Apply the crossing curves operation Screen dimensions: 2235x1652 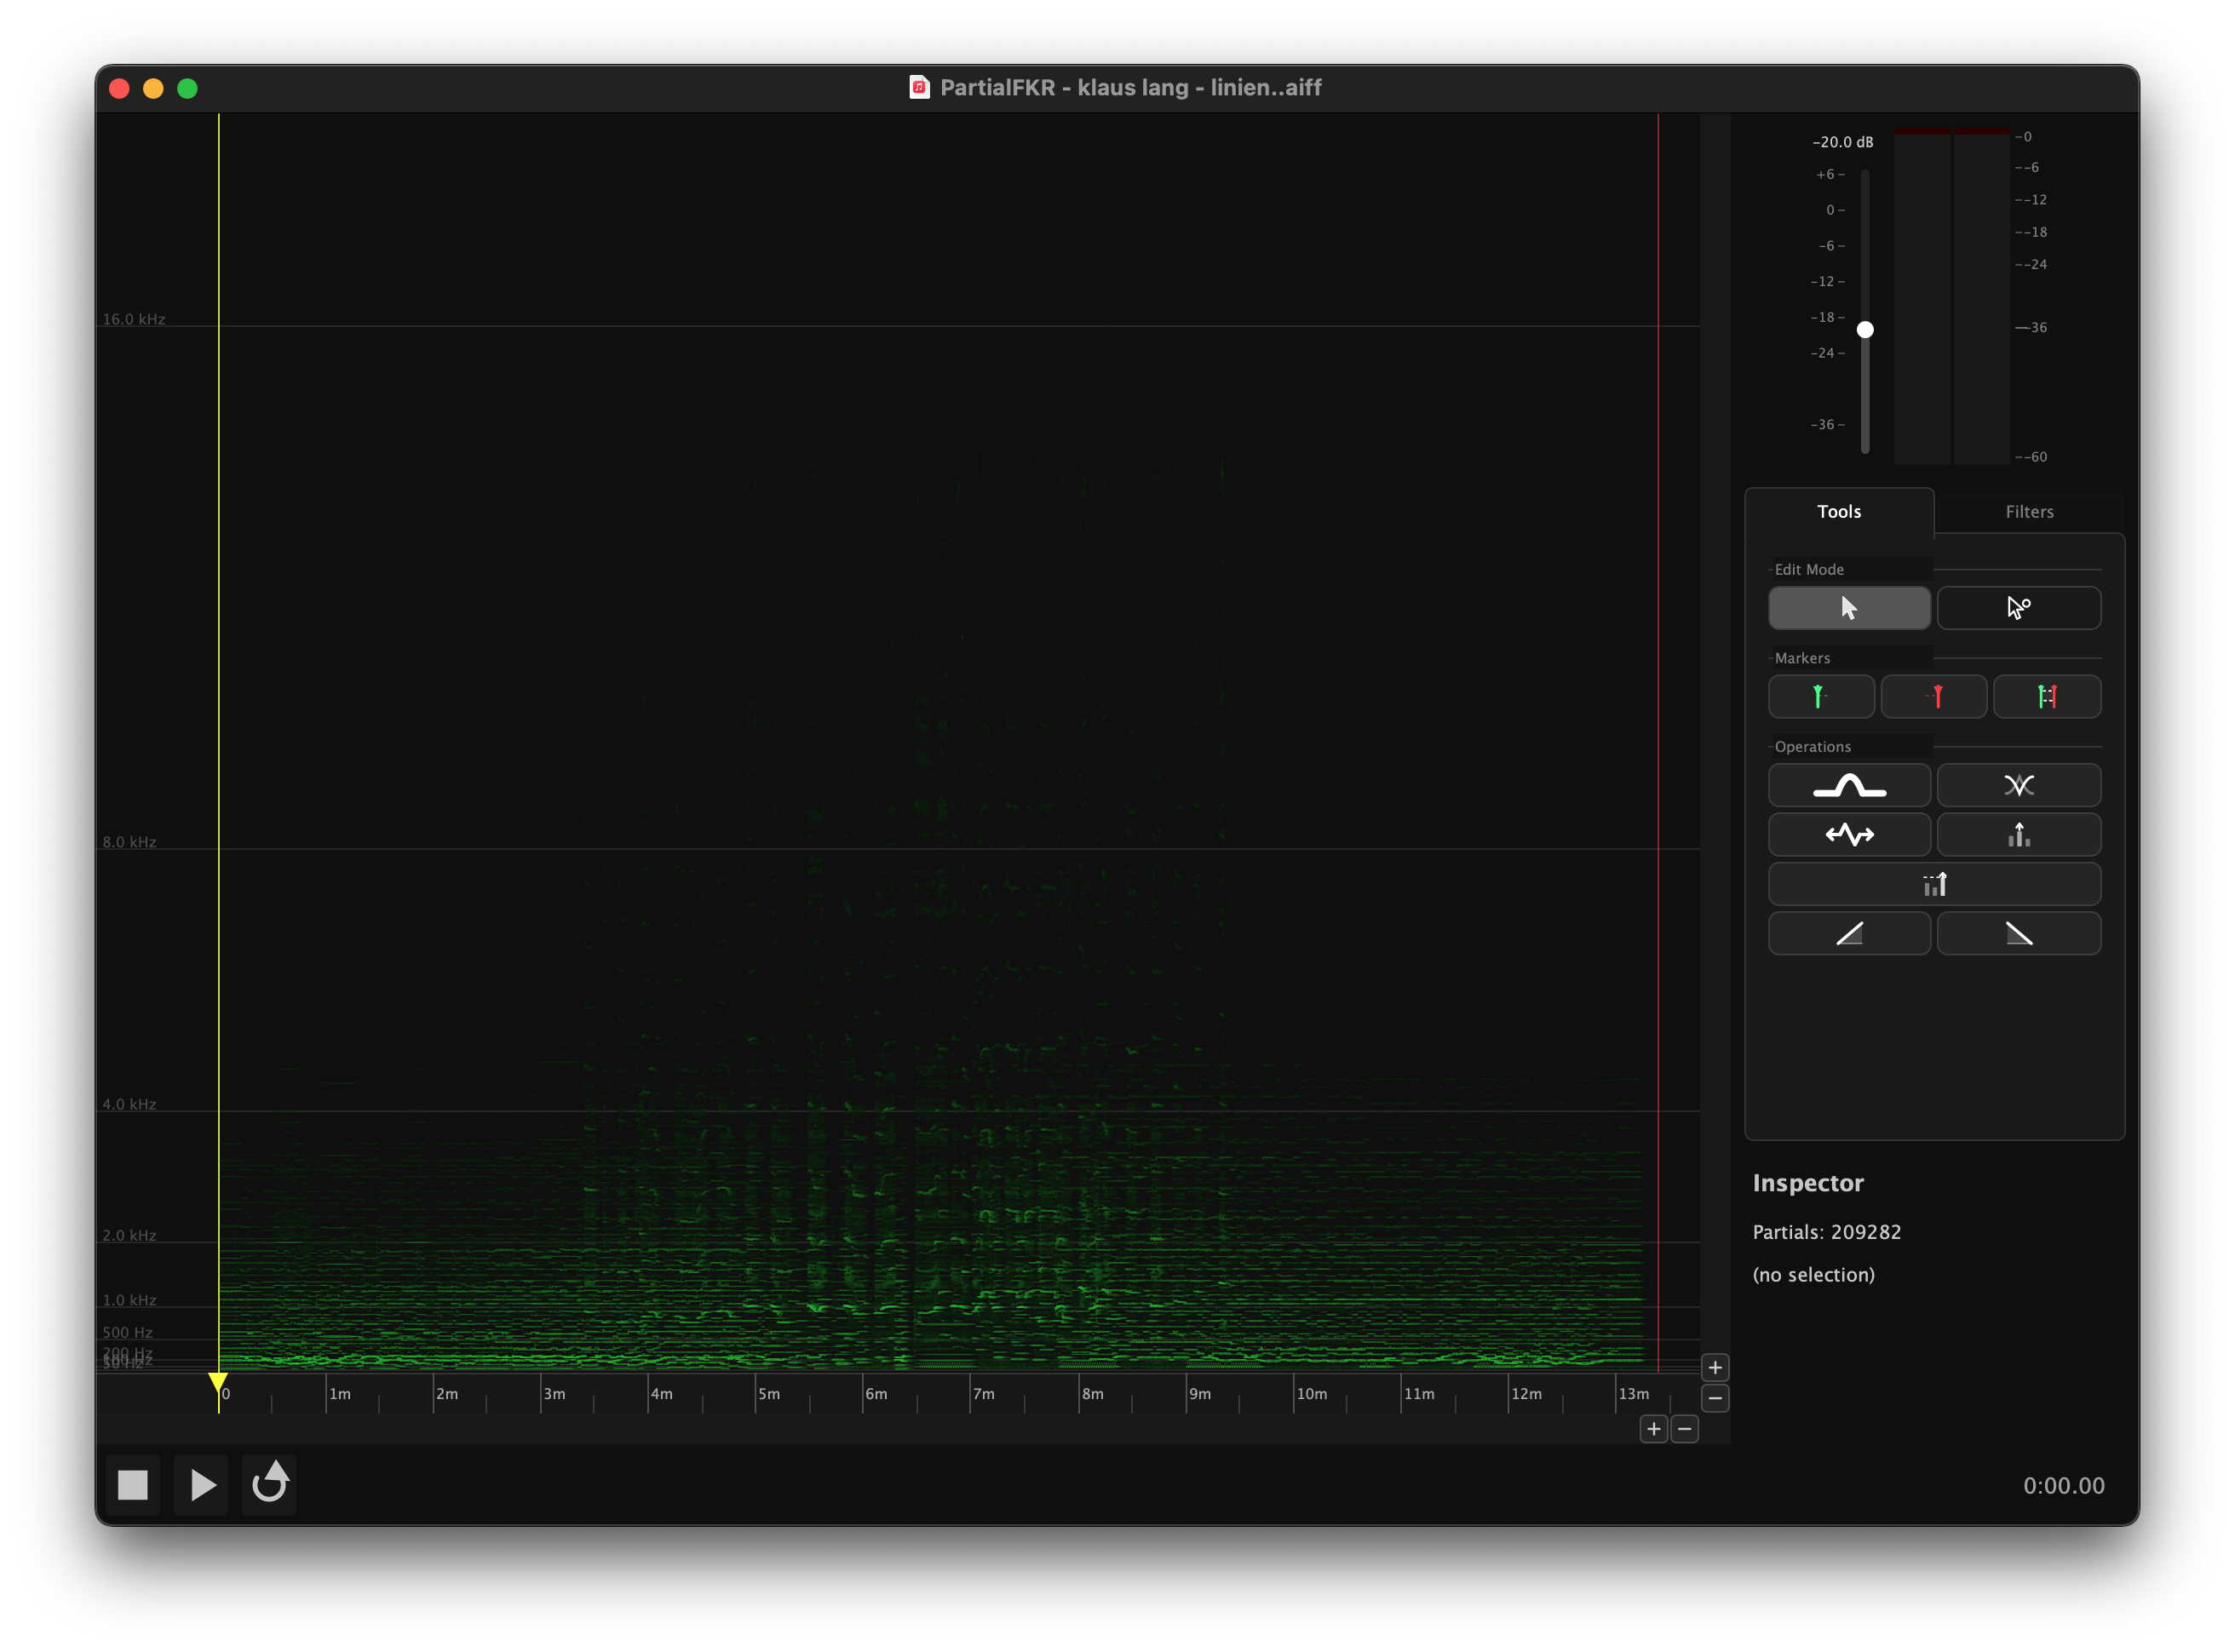coord(2018,785)
